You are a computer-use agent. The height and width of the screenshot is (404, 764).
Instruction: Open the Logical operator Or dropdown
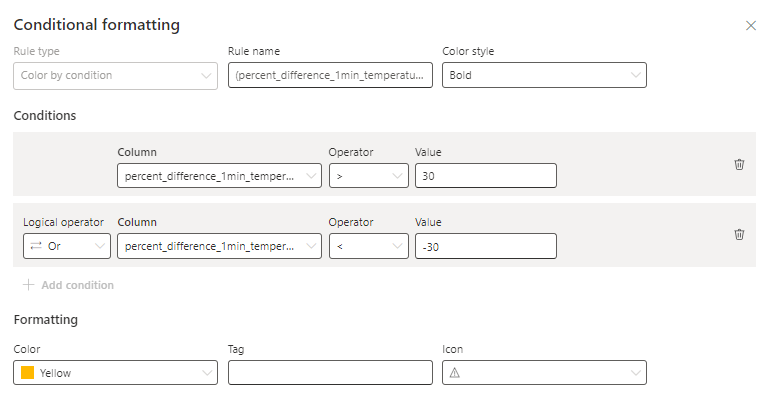[x=67, y=246]
